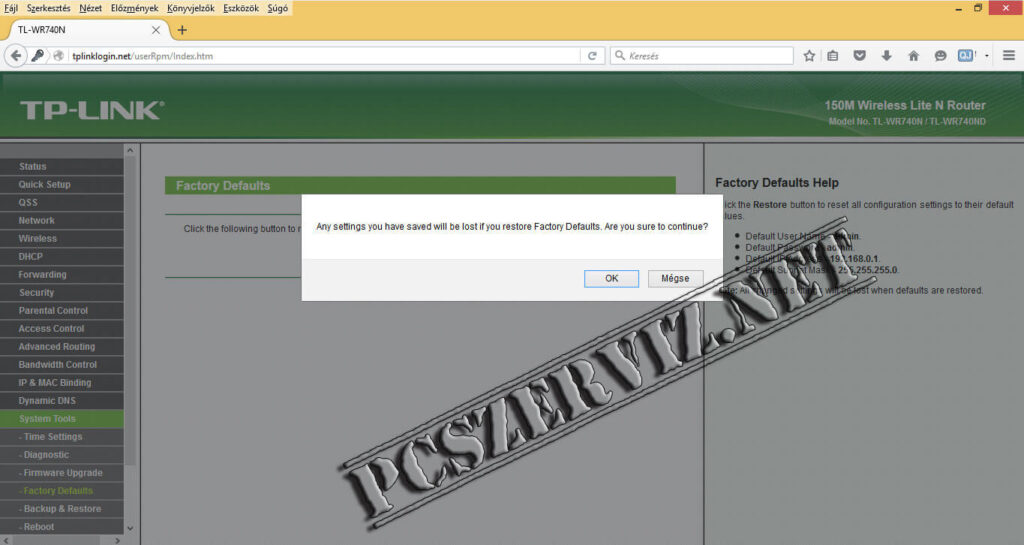
Task: Click the browser back arrow button
Action: click(x=16, y=56)
